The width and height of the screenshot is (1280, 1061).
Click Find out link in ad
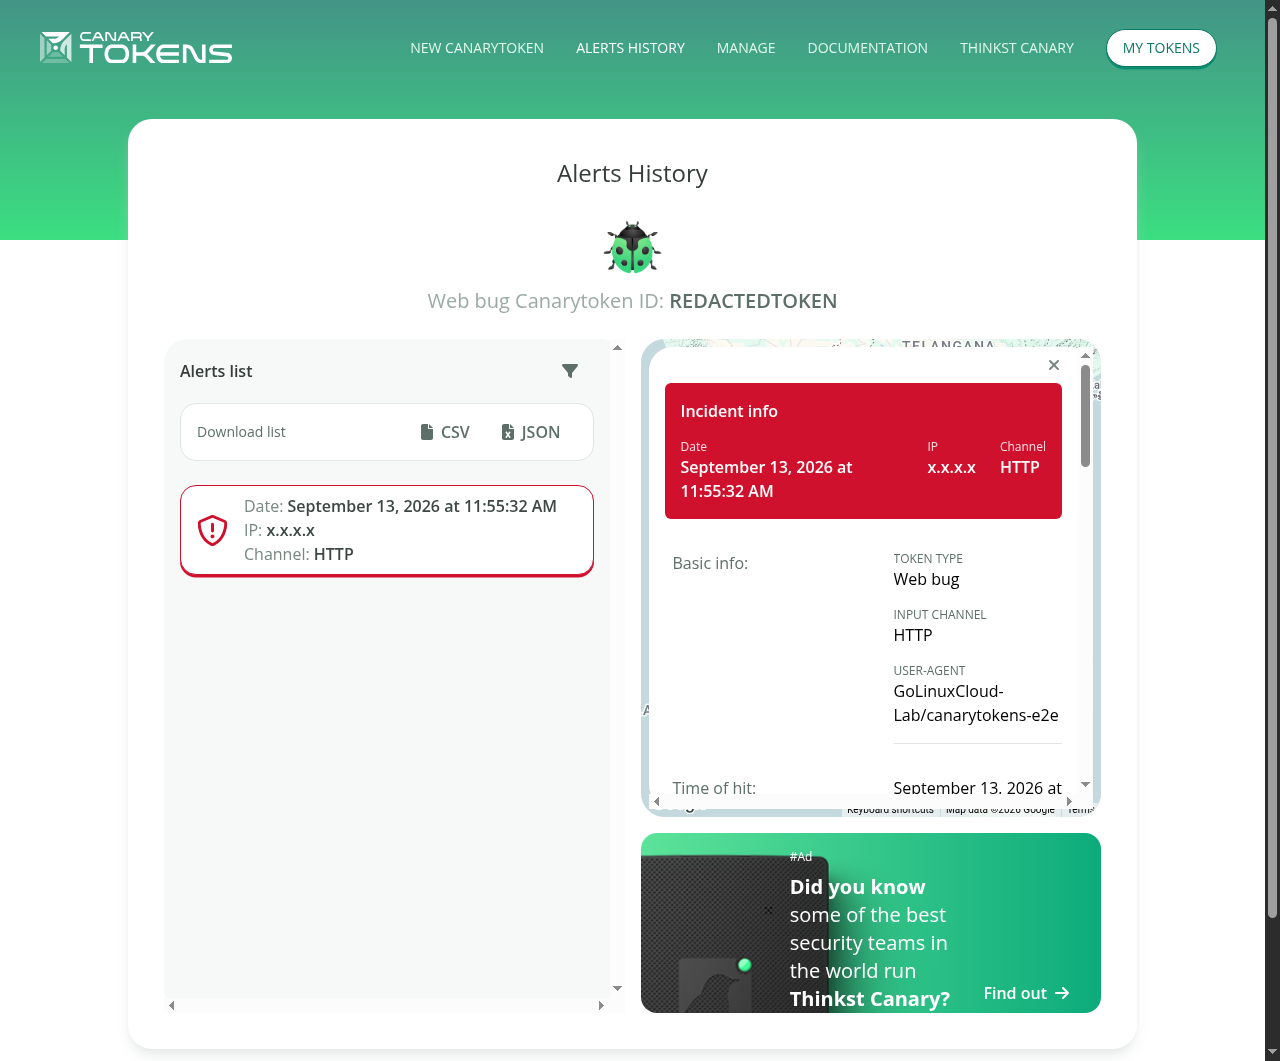click(x=1026, y=993)
